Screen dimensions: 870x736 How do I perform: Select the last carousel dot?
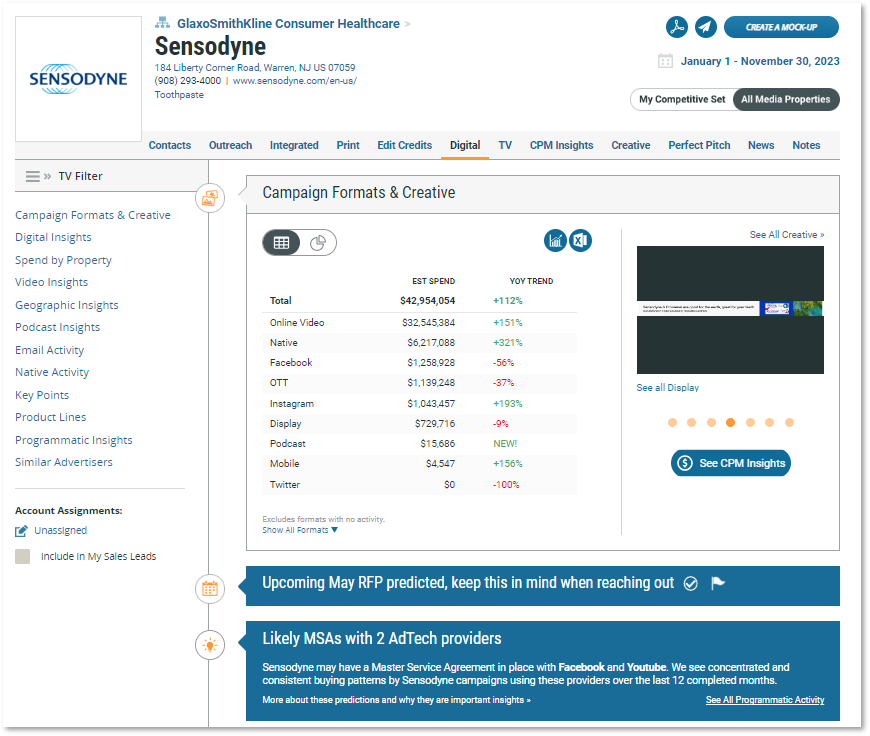tap(789, 422)
